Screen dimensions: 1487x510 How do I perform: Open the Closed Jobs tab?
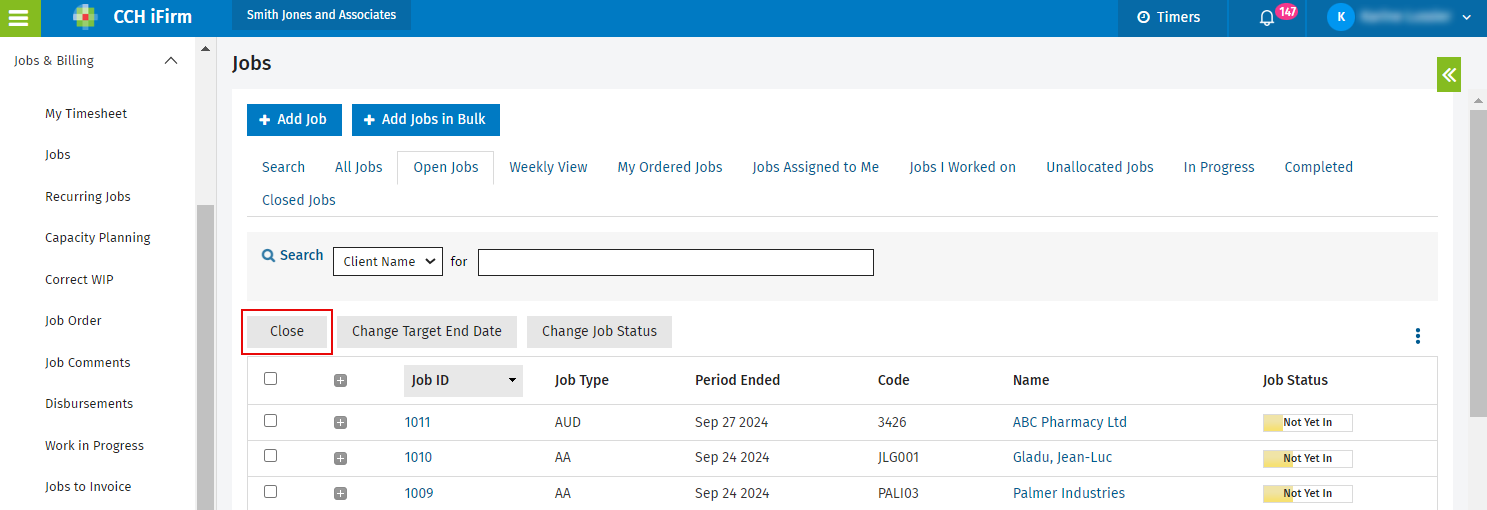[299, 200]
